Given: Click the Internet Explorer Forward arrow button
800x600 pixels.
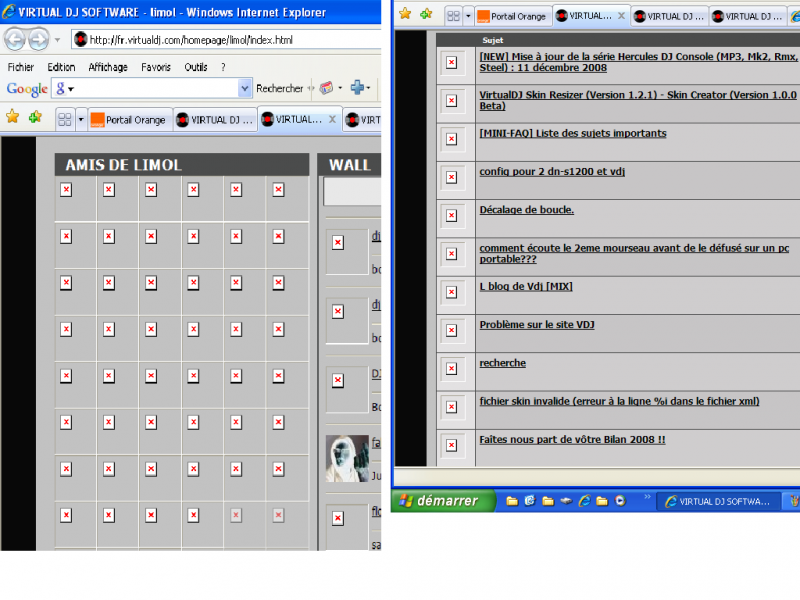Looking at the screenshot, I should pos(38,39).
